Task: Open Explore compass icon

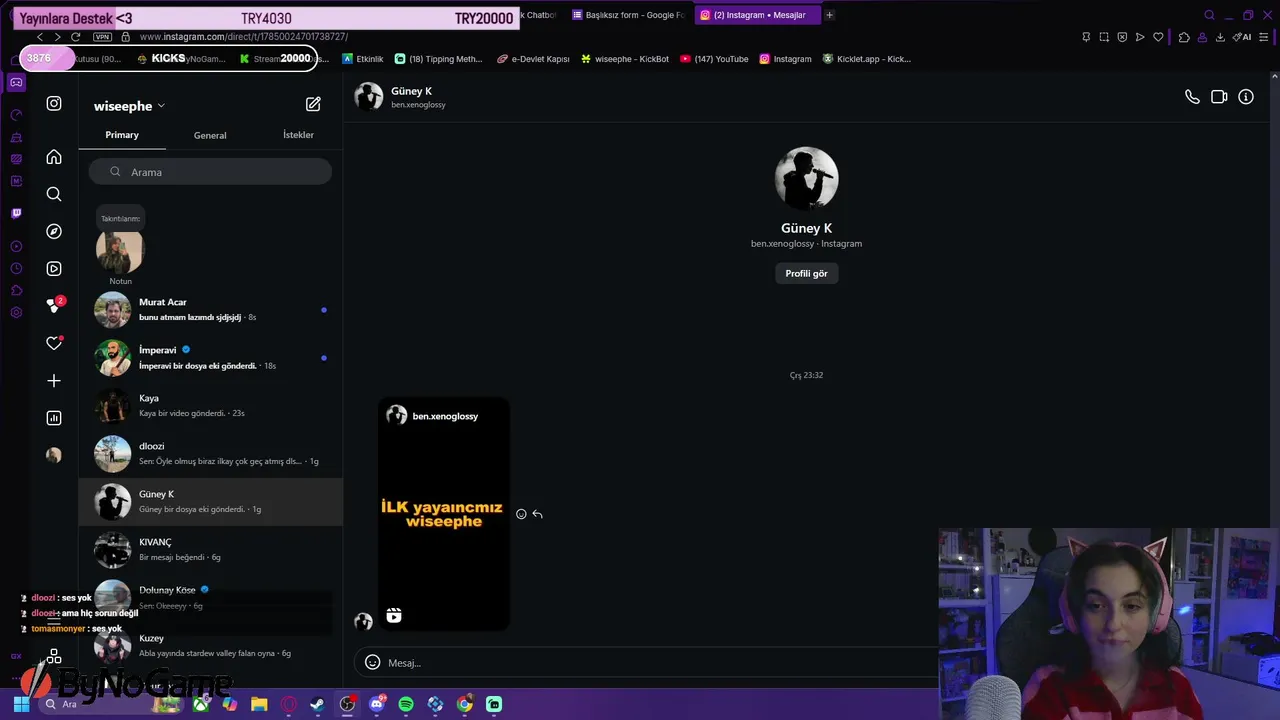Action: coord(54,231)
